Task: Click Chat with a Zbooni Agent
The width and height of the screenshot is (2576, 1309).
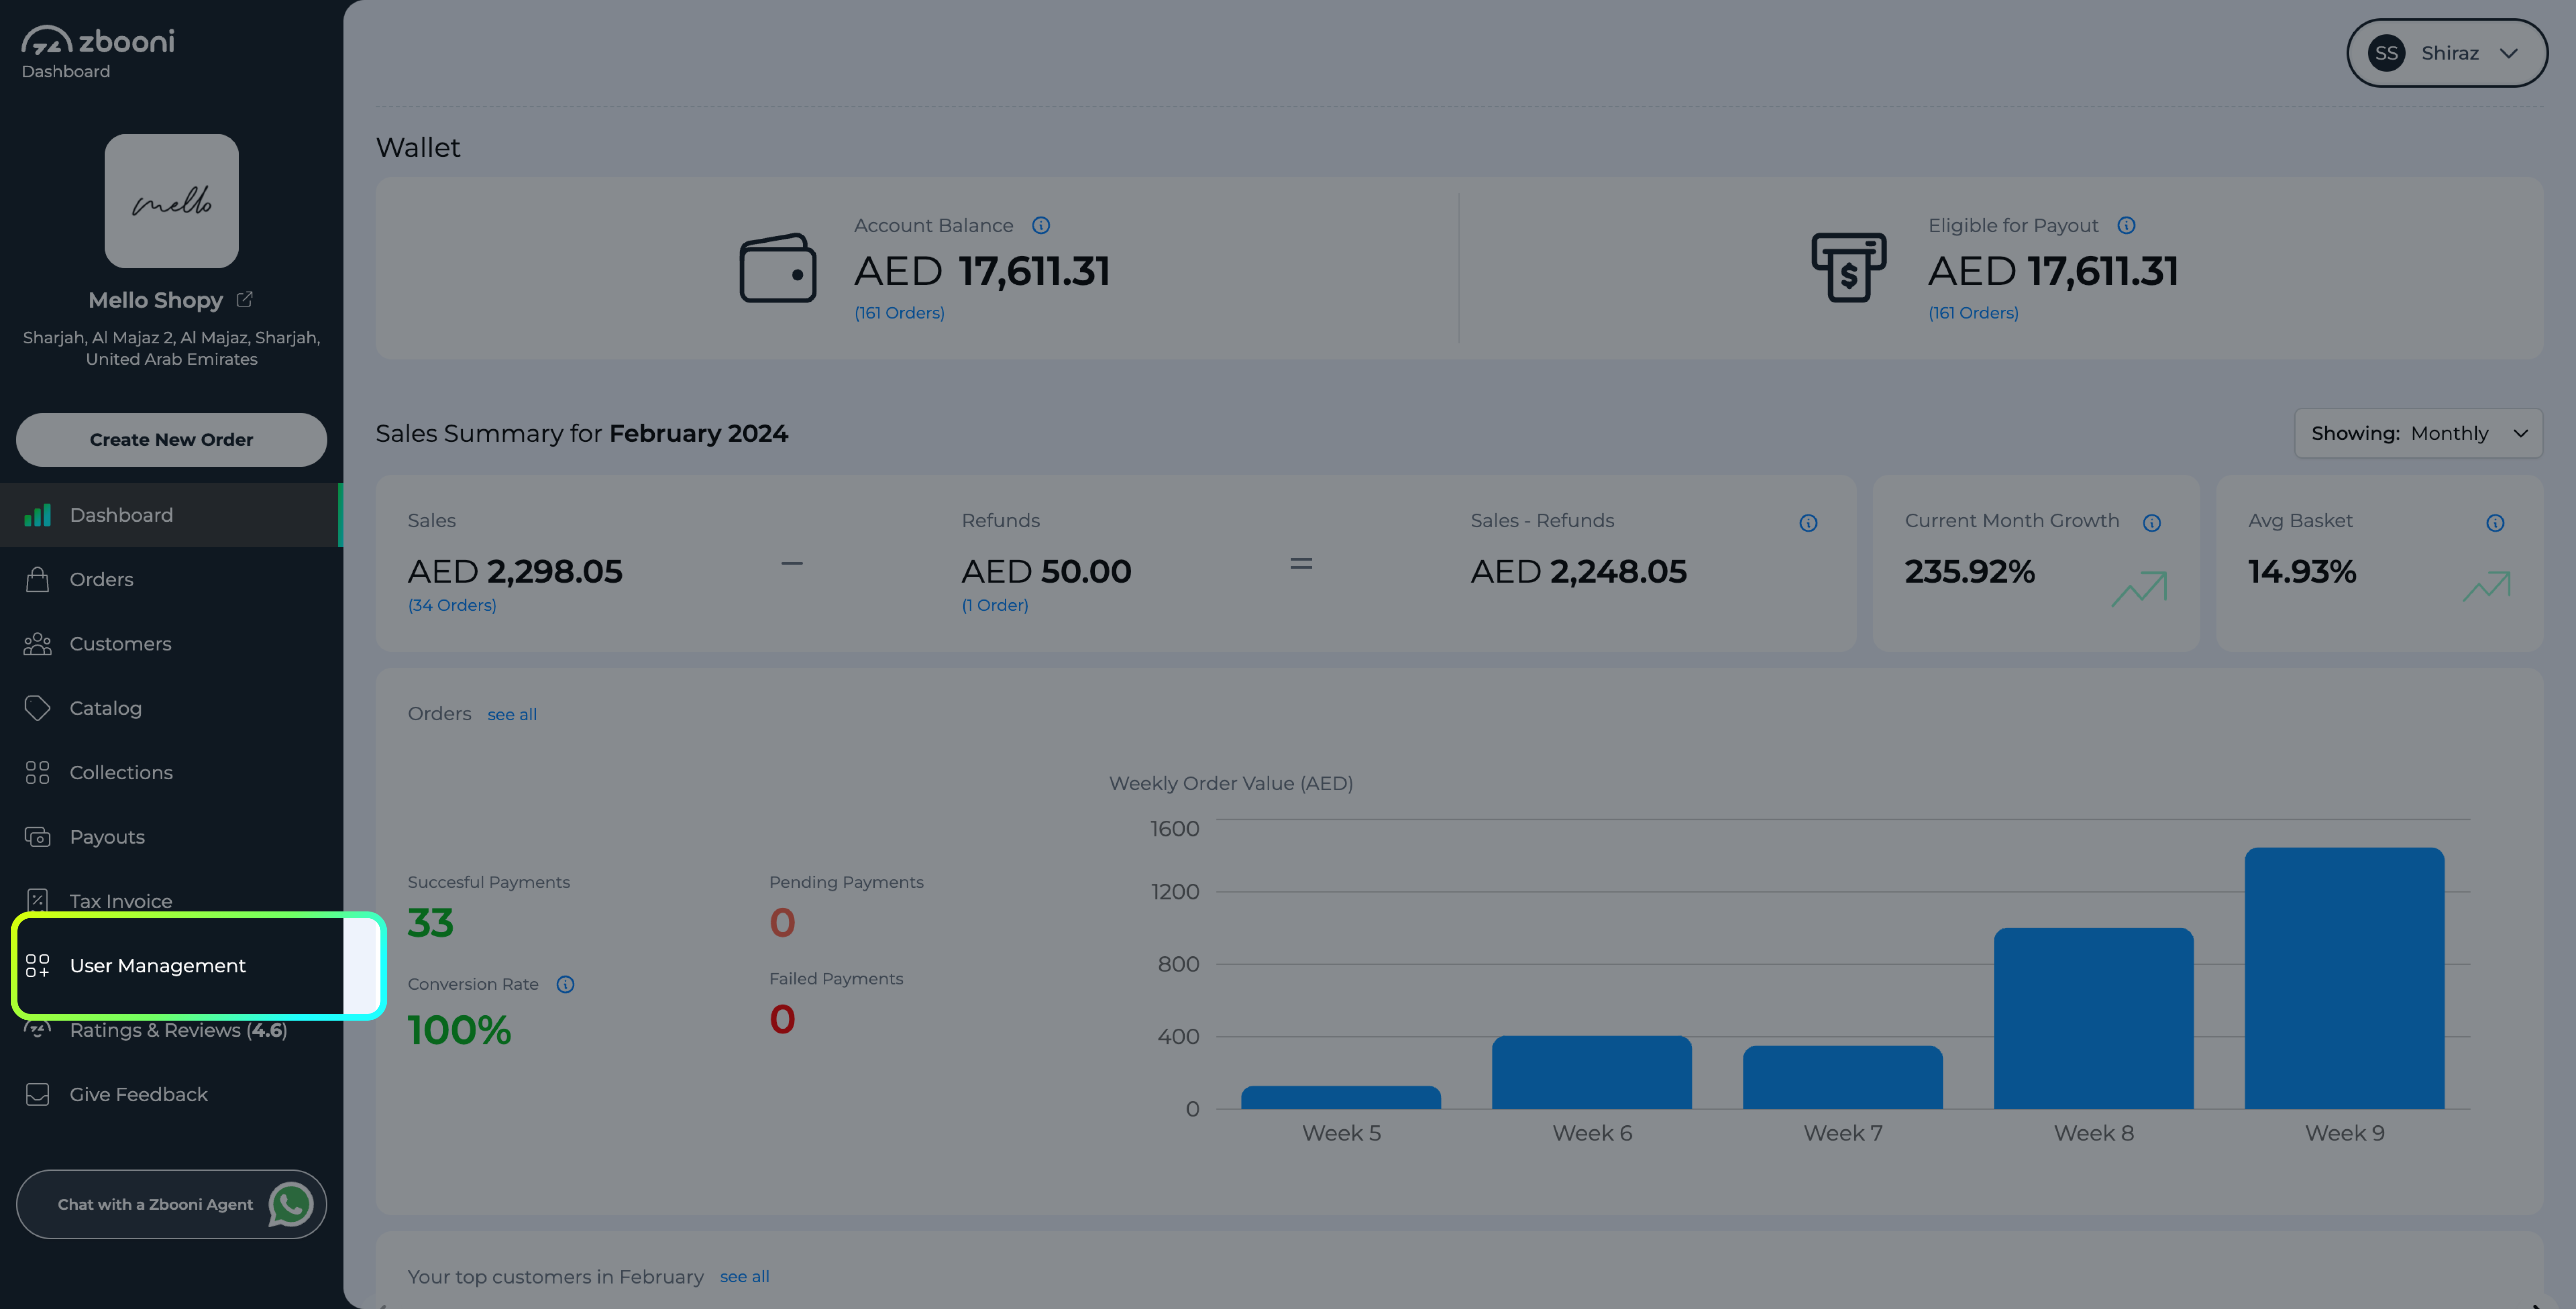Action: tap(171, 1204)
